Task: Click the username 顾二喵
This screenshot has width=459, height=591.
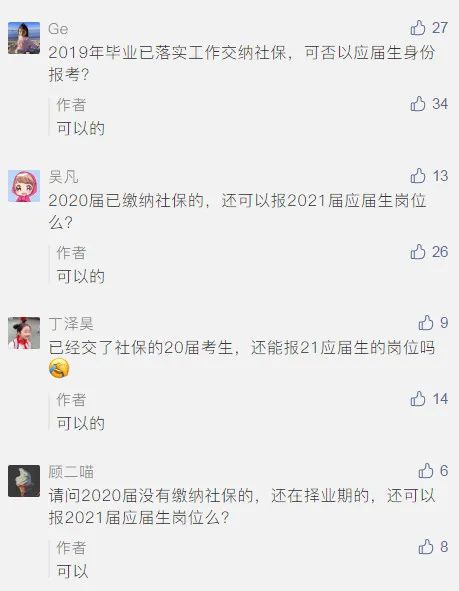Action: (71, 472)
